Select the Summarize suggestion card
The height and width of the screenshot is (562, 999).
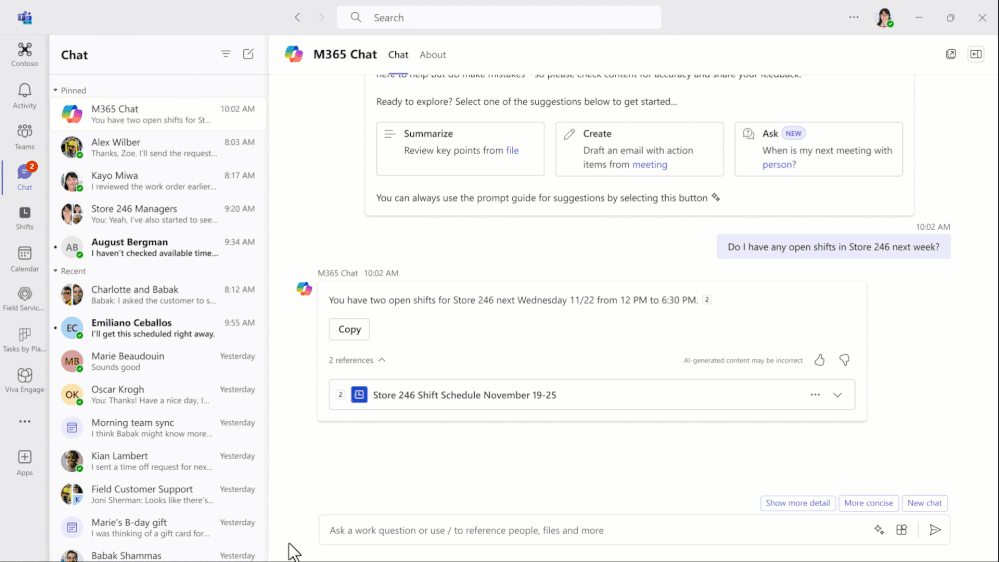460,148
